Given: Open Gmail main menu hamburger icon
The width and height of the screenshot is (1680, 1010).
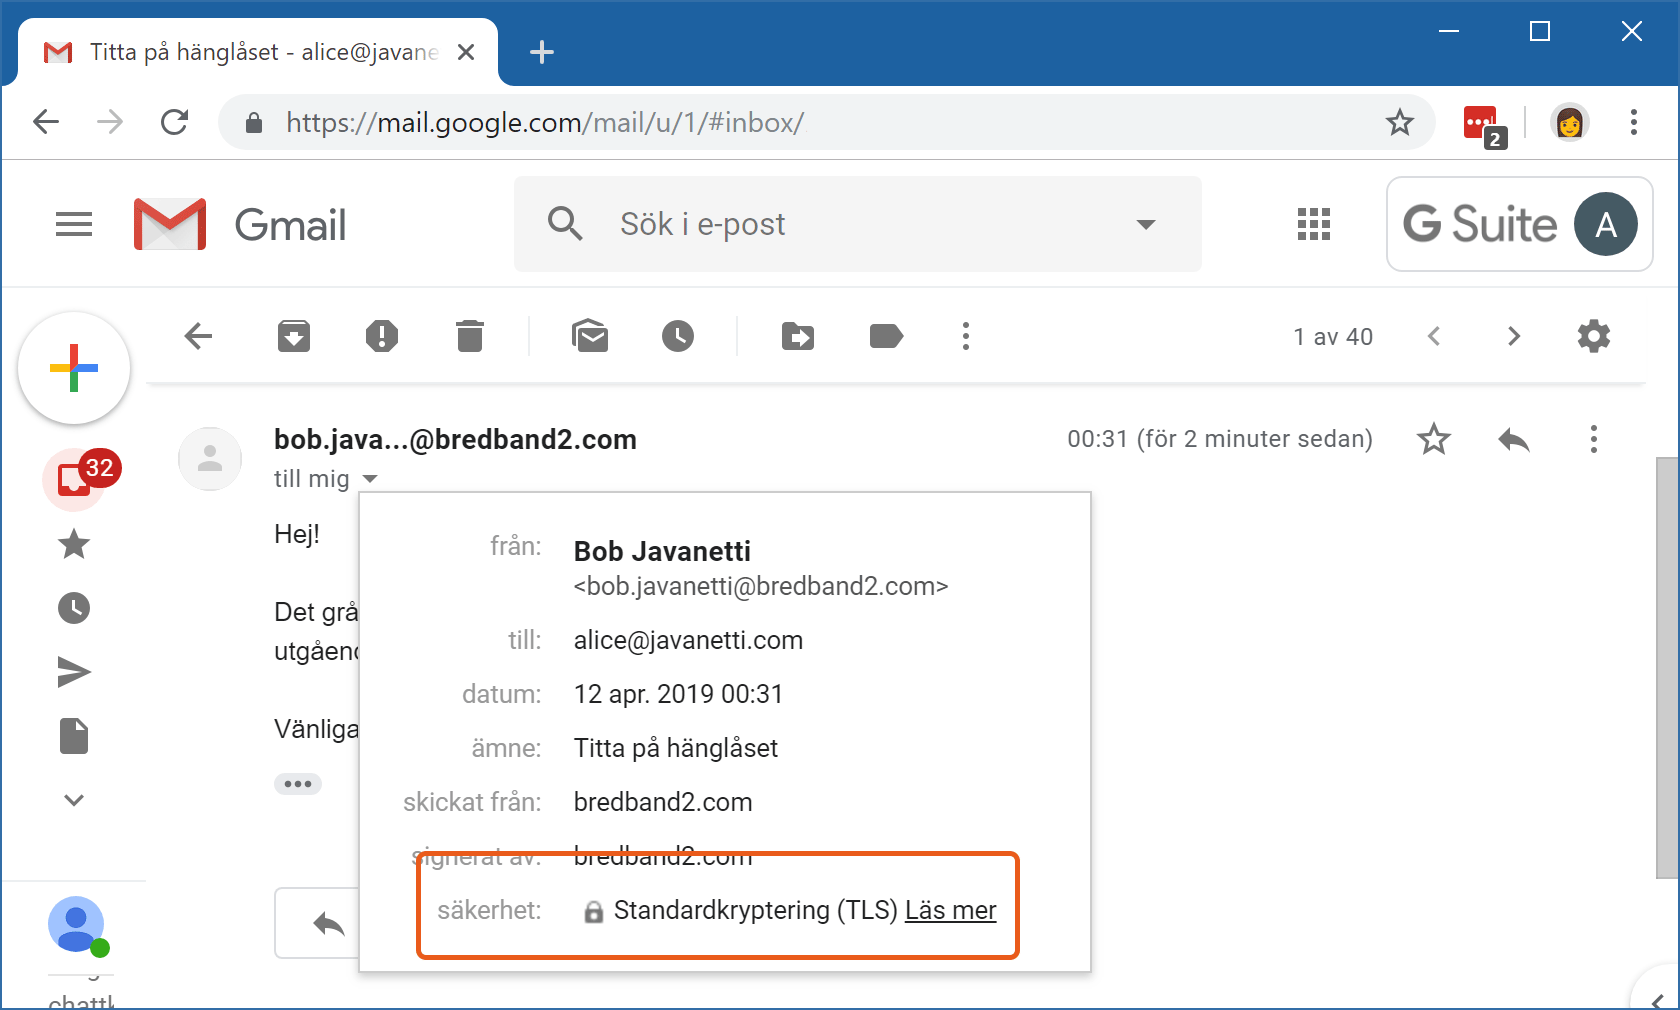Looking at the screenshot, I should pyautogui.click(x=74, y=224).
